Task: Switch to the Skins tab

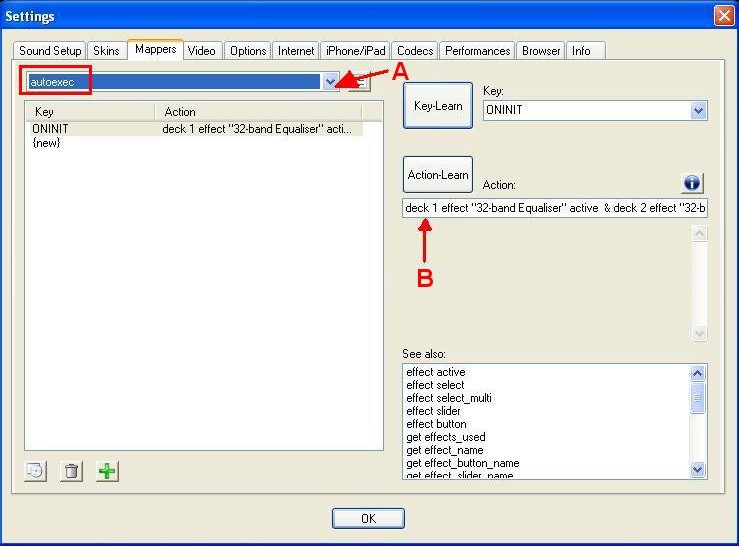Action: pos(106,50)
